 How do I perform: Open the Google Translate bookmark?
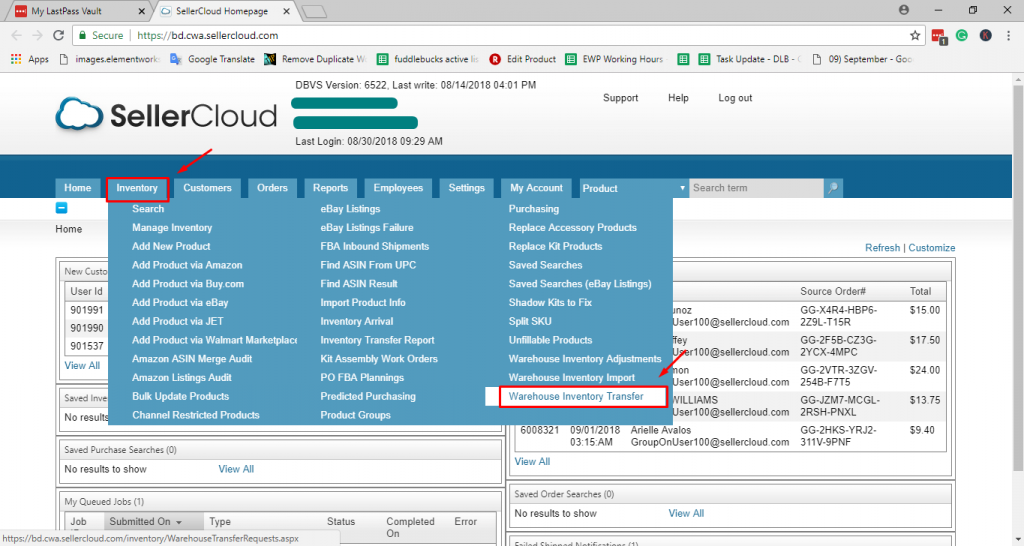(x=212, y=59)
